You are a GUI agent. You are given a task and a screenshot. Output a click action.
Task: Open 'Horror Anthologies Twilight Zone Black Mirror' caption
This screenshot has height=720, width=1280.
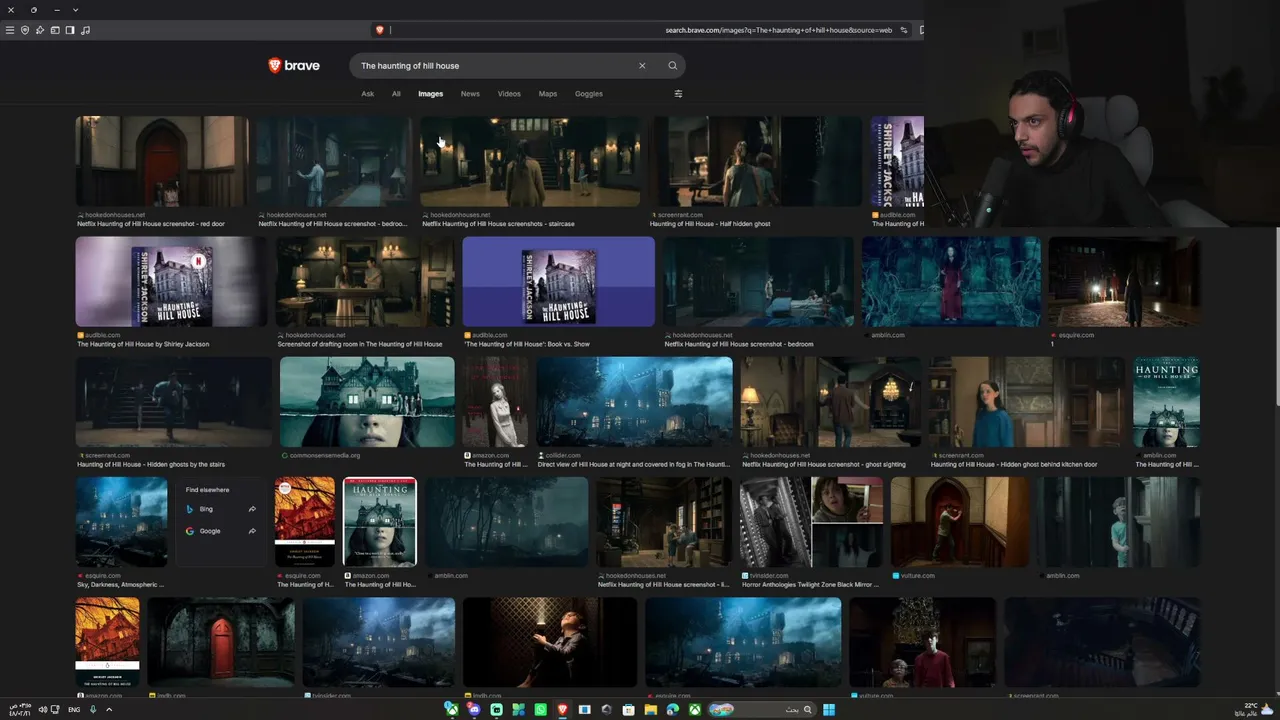810,584
